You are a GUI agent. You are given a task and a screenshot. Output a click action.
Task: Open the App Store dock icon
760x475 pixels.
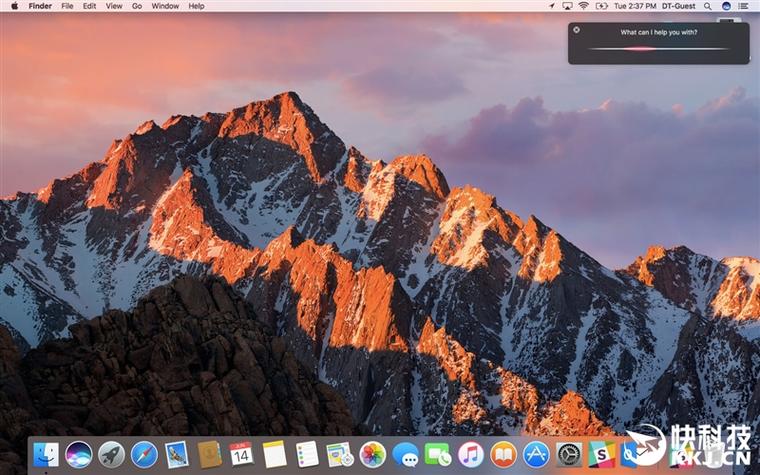[536, 455]
